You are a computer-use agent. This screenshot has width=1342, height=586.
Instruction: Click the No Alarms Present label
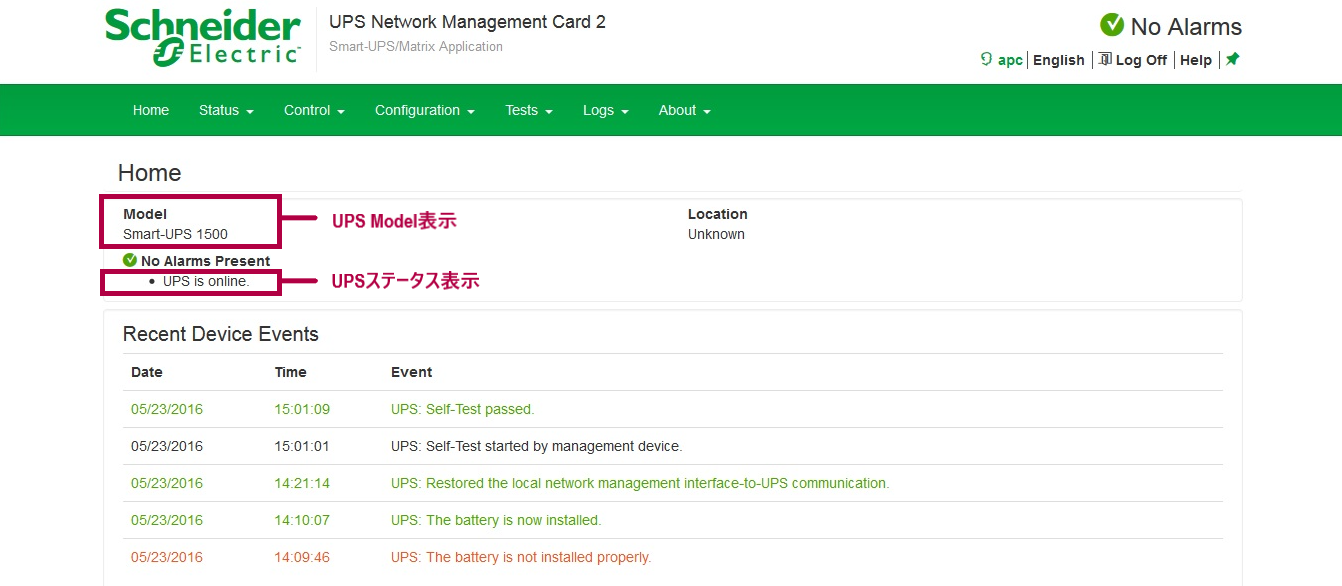(205, 261)
